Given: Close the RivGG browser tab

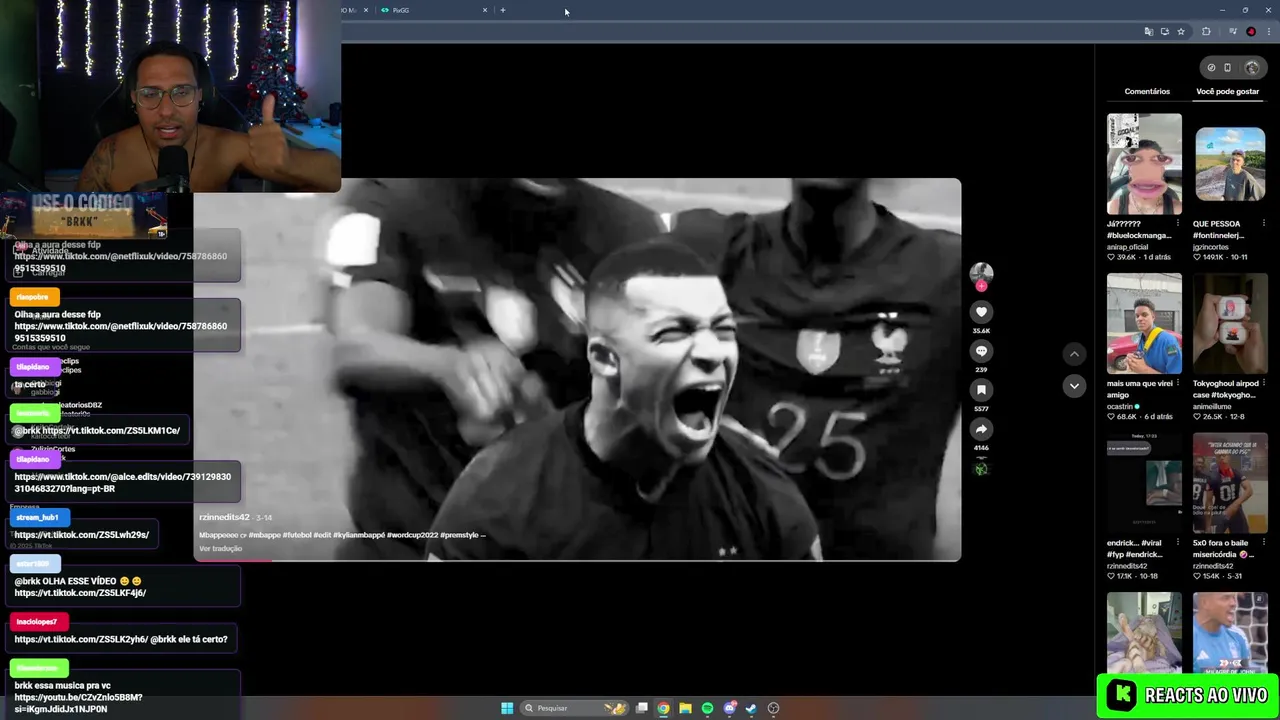Looking at the screenshot, I should (485, 10).
